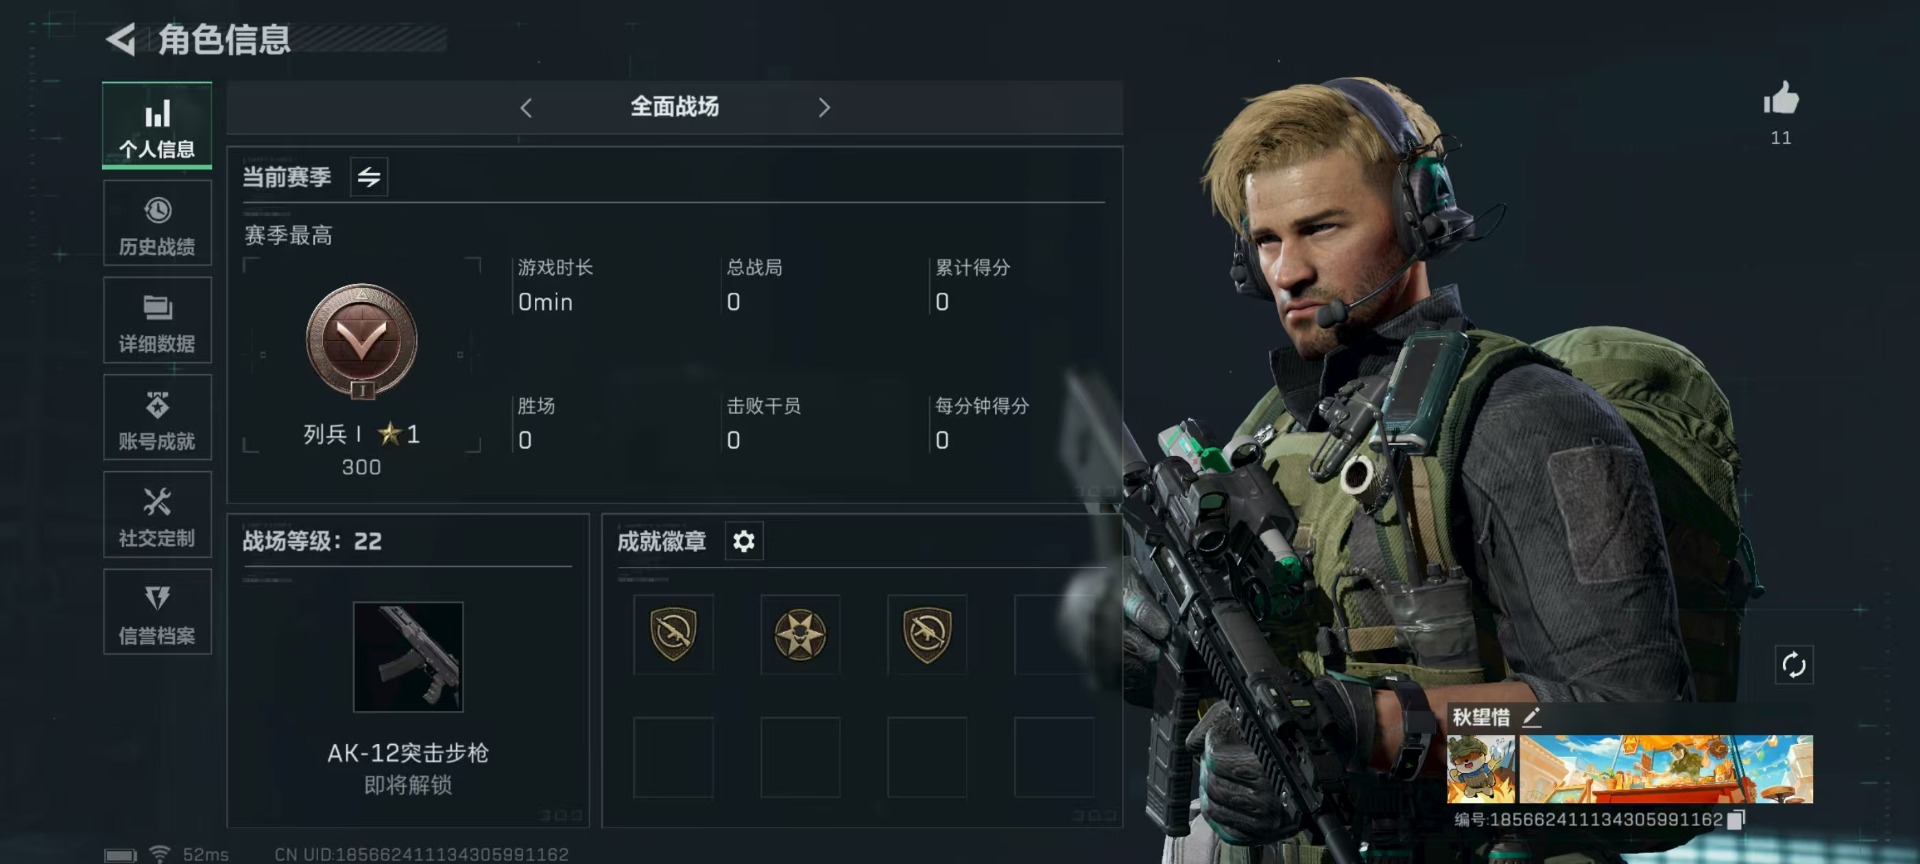Copy the player ID number using the copy icon
The height and width of the screenshot is (864, 1920).
point(1736,820)
